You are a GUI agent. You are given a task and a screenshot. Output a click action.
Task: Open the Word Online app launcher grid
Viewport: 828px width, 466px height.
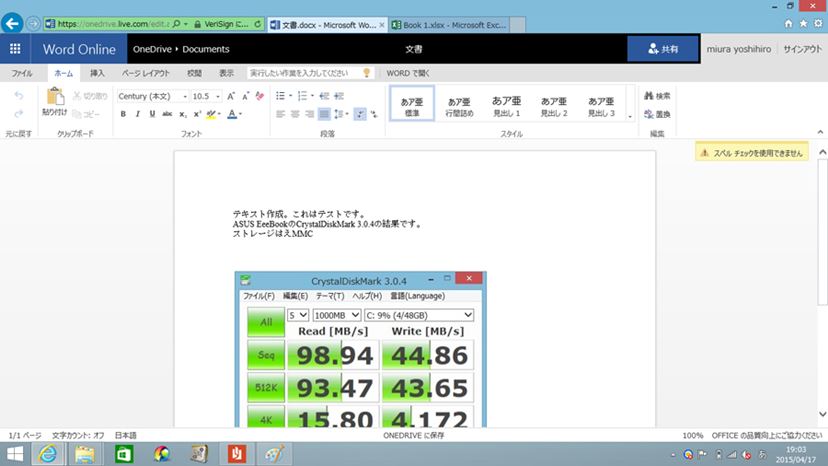tap(15, 49)
